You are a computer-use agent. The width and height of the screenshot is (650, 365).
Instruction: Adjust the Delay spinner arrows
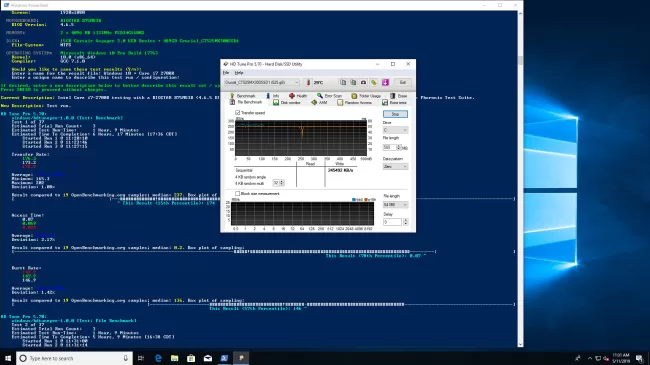click(405, 222)
